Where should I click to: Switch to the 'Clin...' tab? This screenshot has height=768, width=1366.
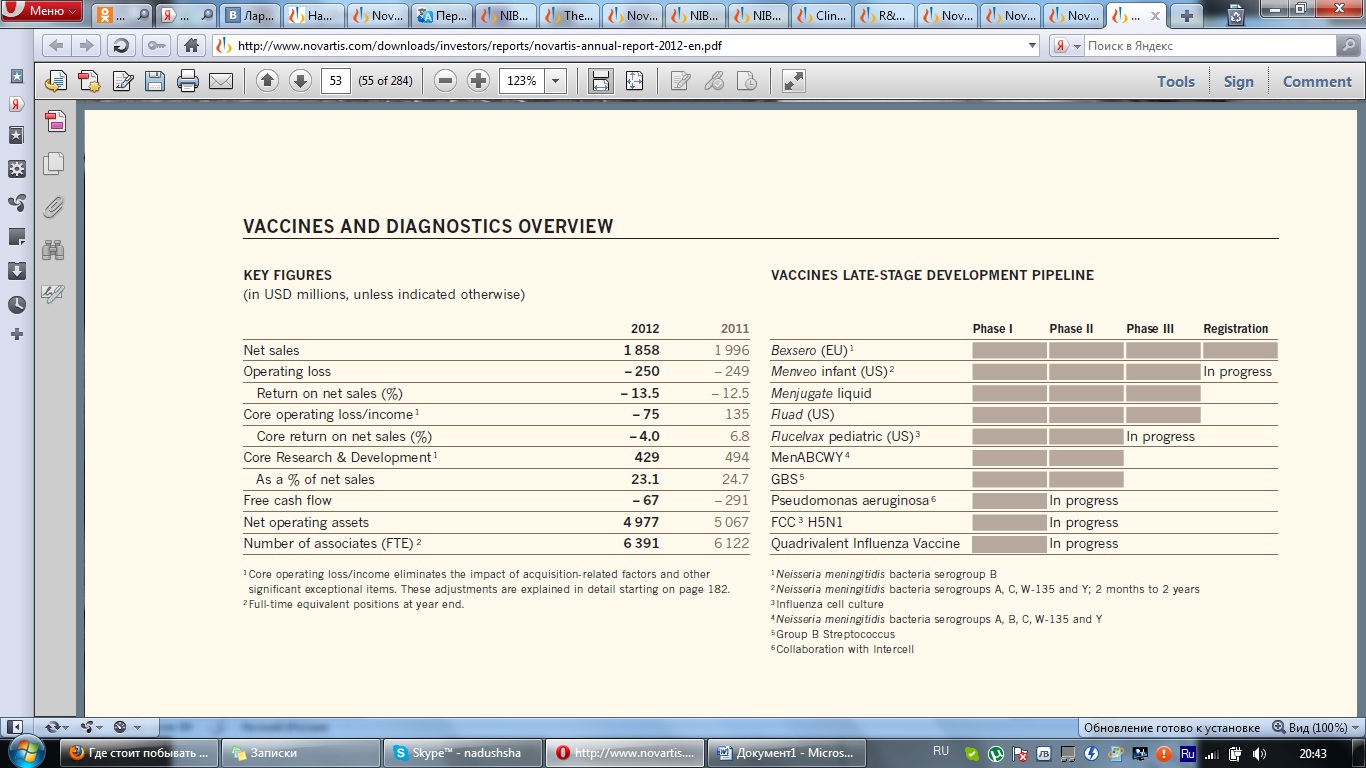click(x=819, y=15)
